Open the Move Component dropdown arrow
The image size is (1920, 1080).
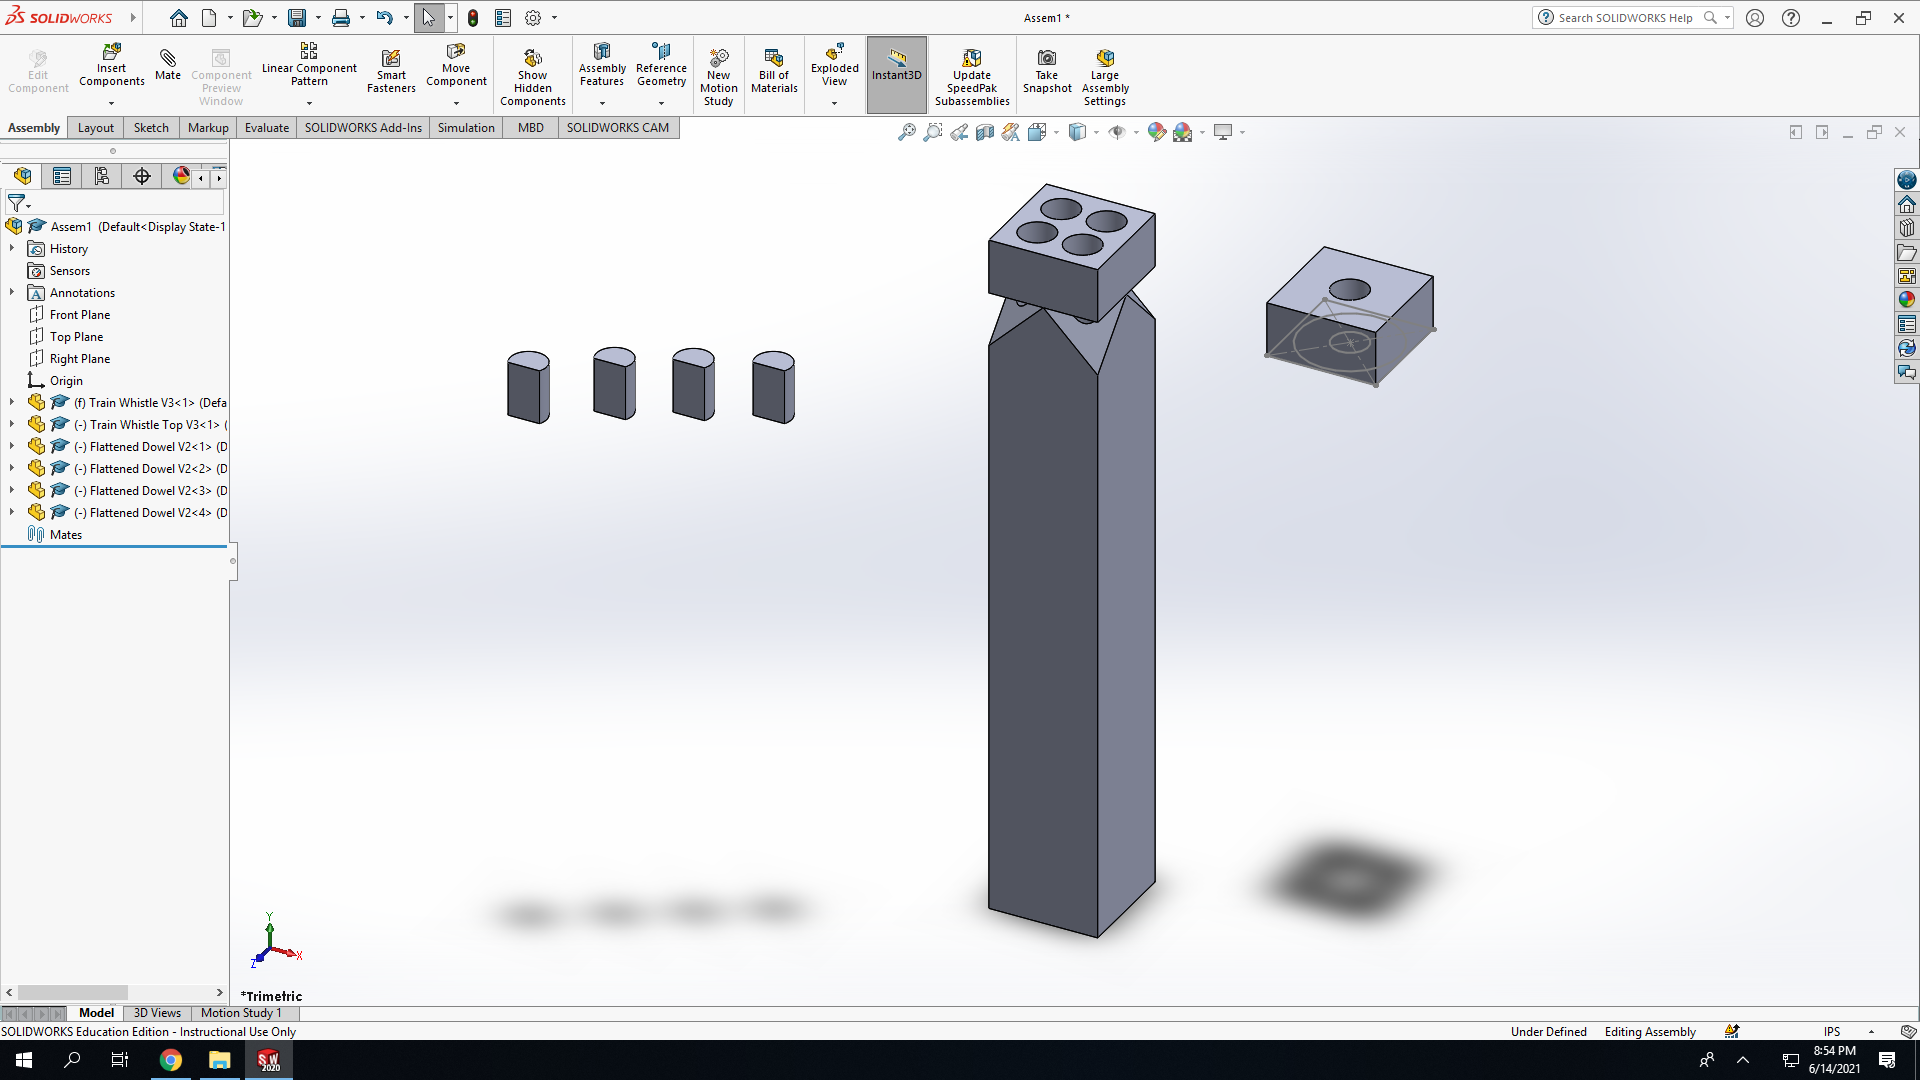click(456, 103)
